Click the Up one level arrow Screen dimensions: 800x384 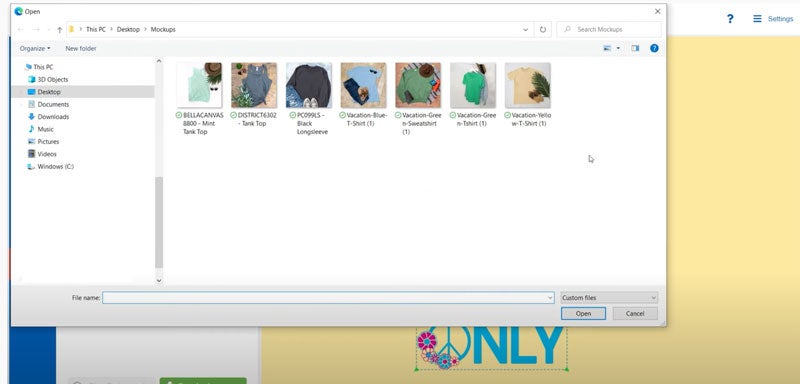click(x=60, y=30)
